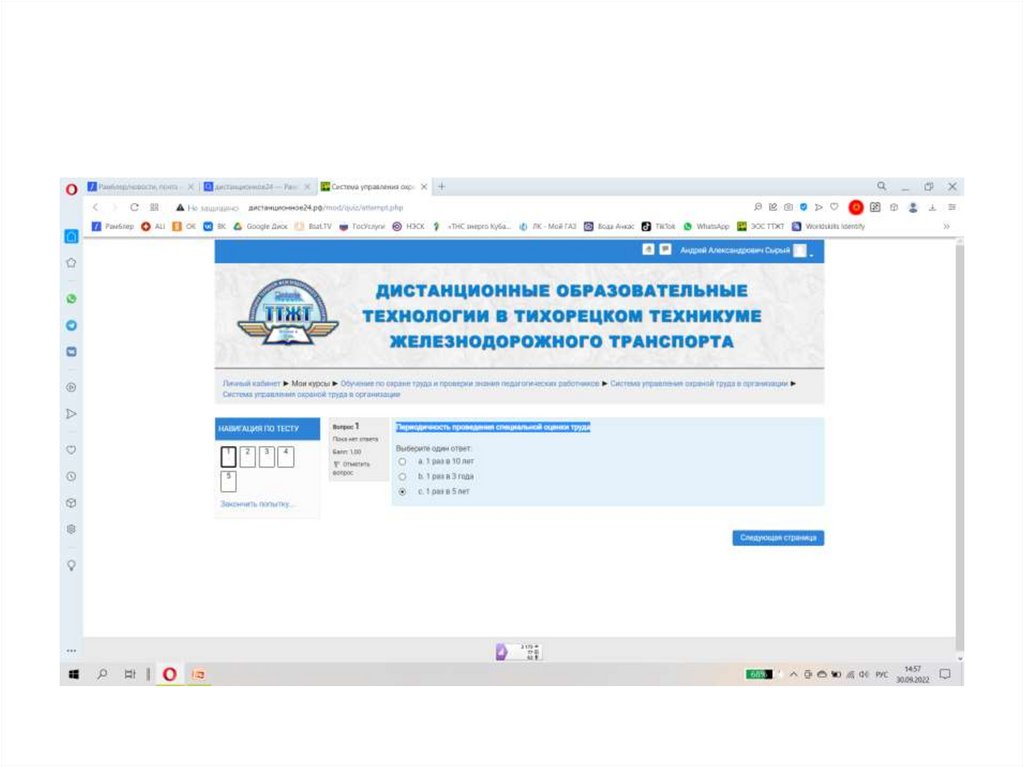
Task: Click the Закончить попытку link
Action: click(x=257, y=504)
